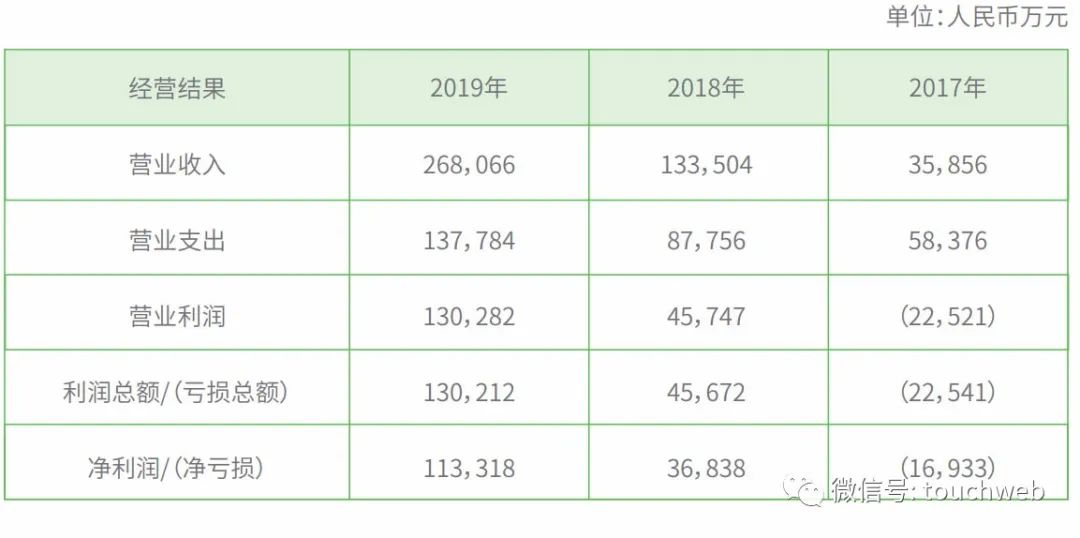Select the 137,784 expense cell
The image size is (1080, 538).
point(469,240)
